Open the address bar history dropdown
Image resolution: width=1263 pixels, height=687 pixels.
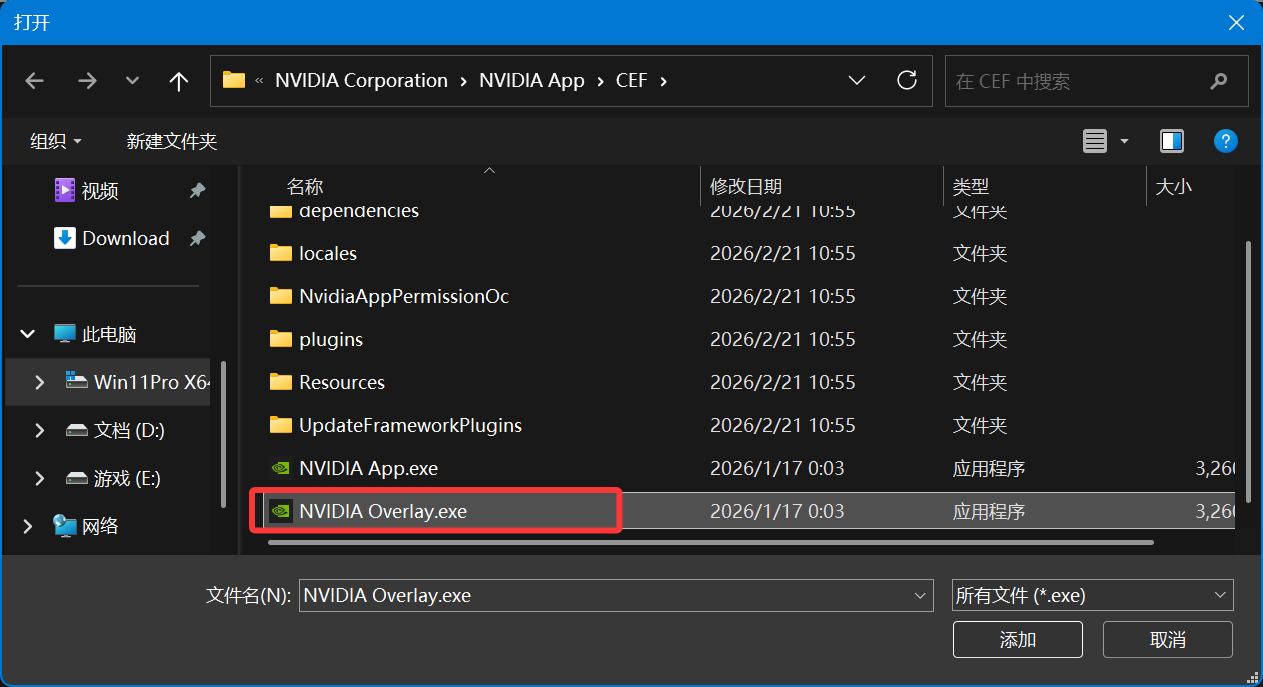click(x=857, y=81)
